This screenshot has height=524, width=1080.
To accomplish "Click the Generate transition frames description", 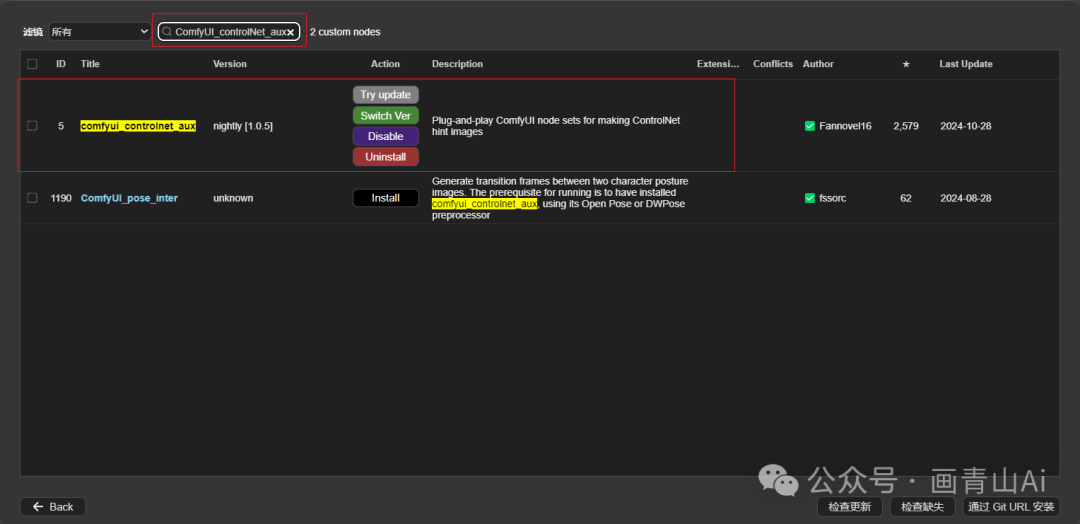I will [x=560, y=198].
